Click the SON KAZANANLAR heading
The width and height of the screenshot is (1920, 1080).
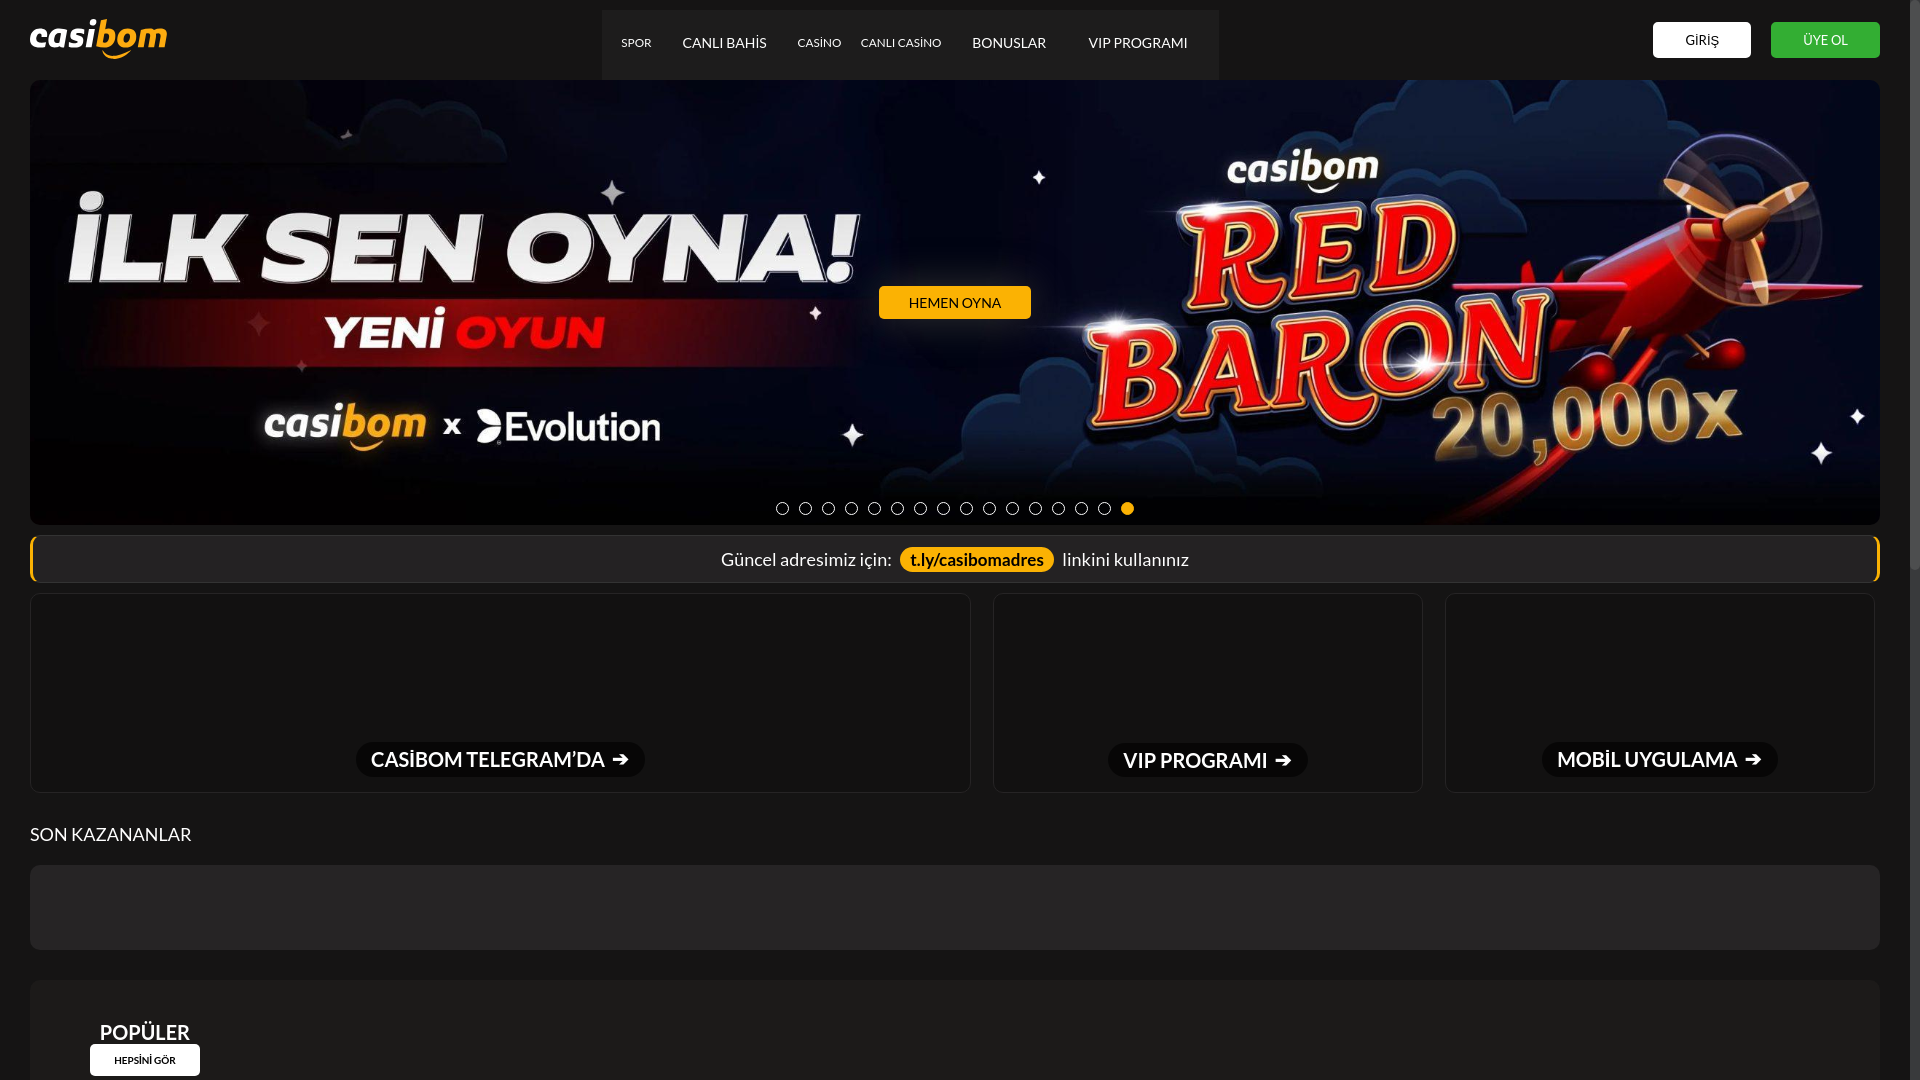[111, 834]
